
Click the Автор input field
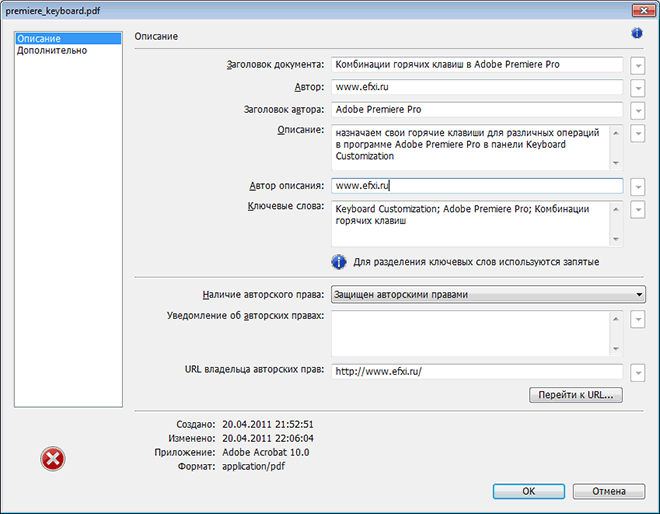point(477,87)
